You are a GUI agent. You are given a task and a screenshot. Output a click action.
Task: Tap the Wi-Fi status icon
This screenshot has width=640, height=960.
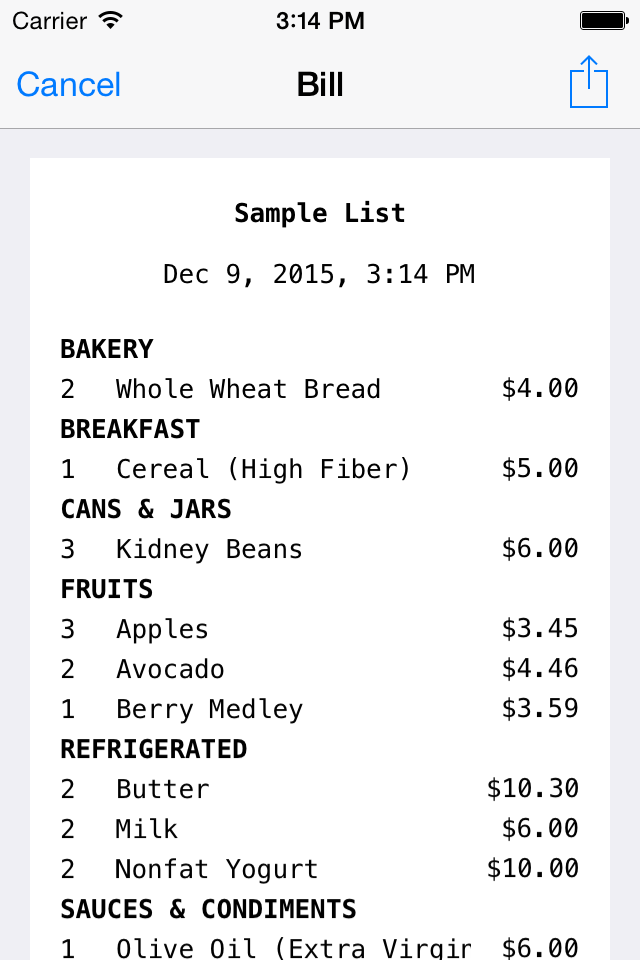(110, 21)
